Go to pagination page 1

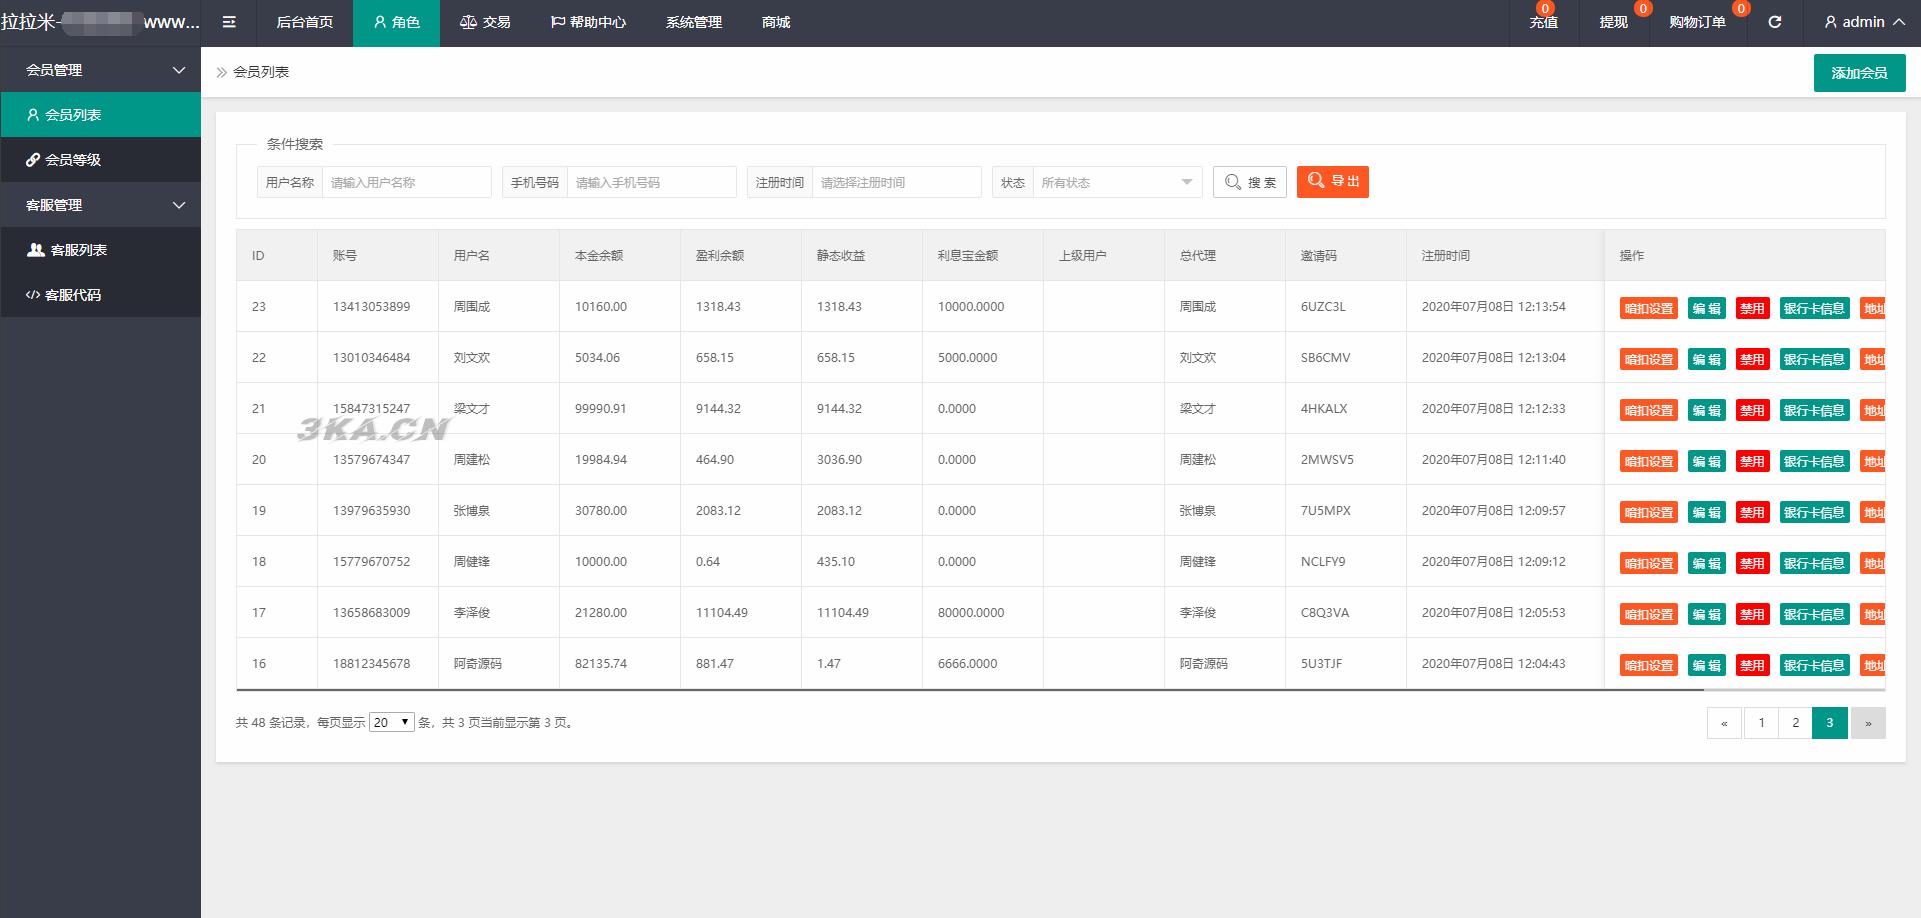(1761, 723)
